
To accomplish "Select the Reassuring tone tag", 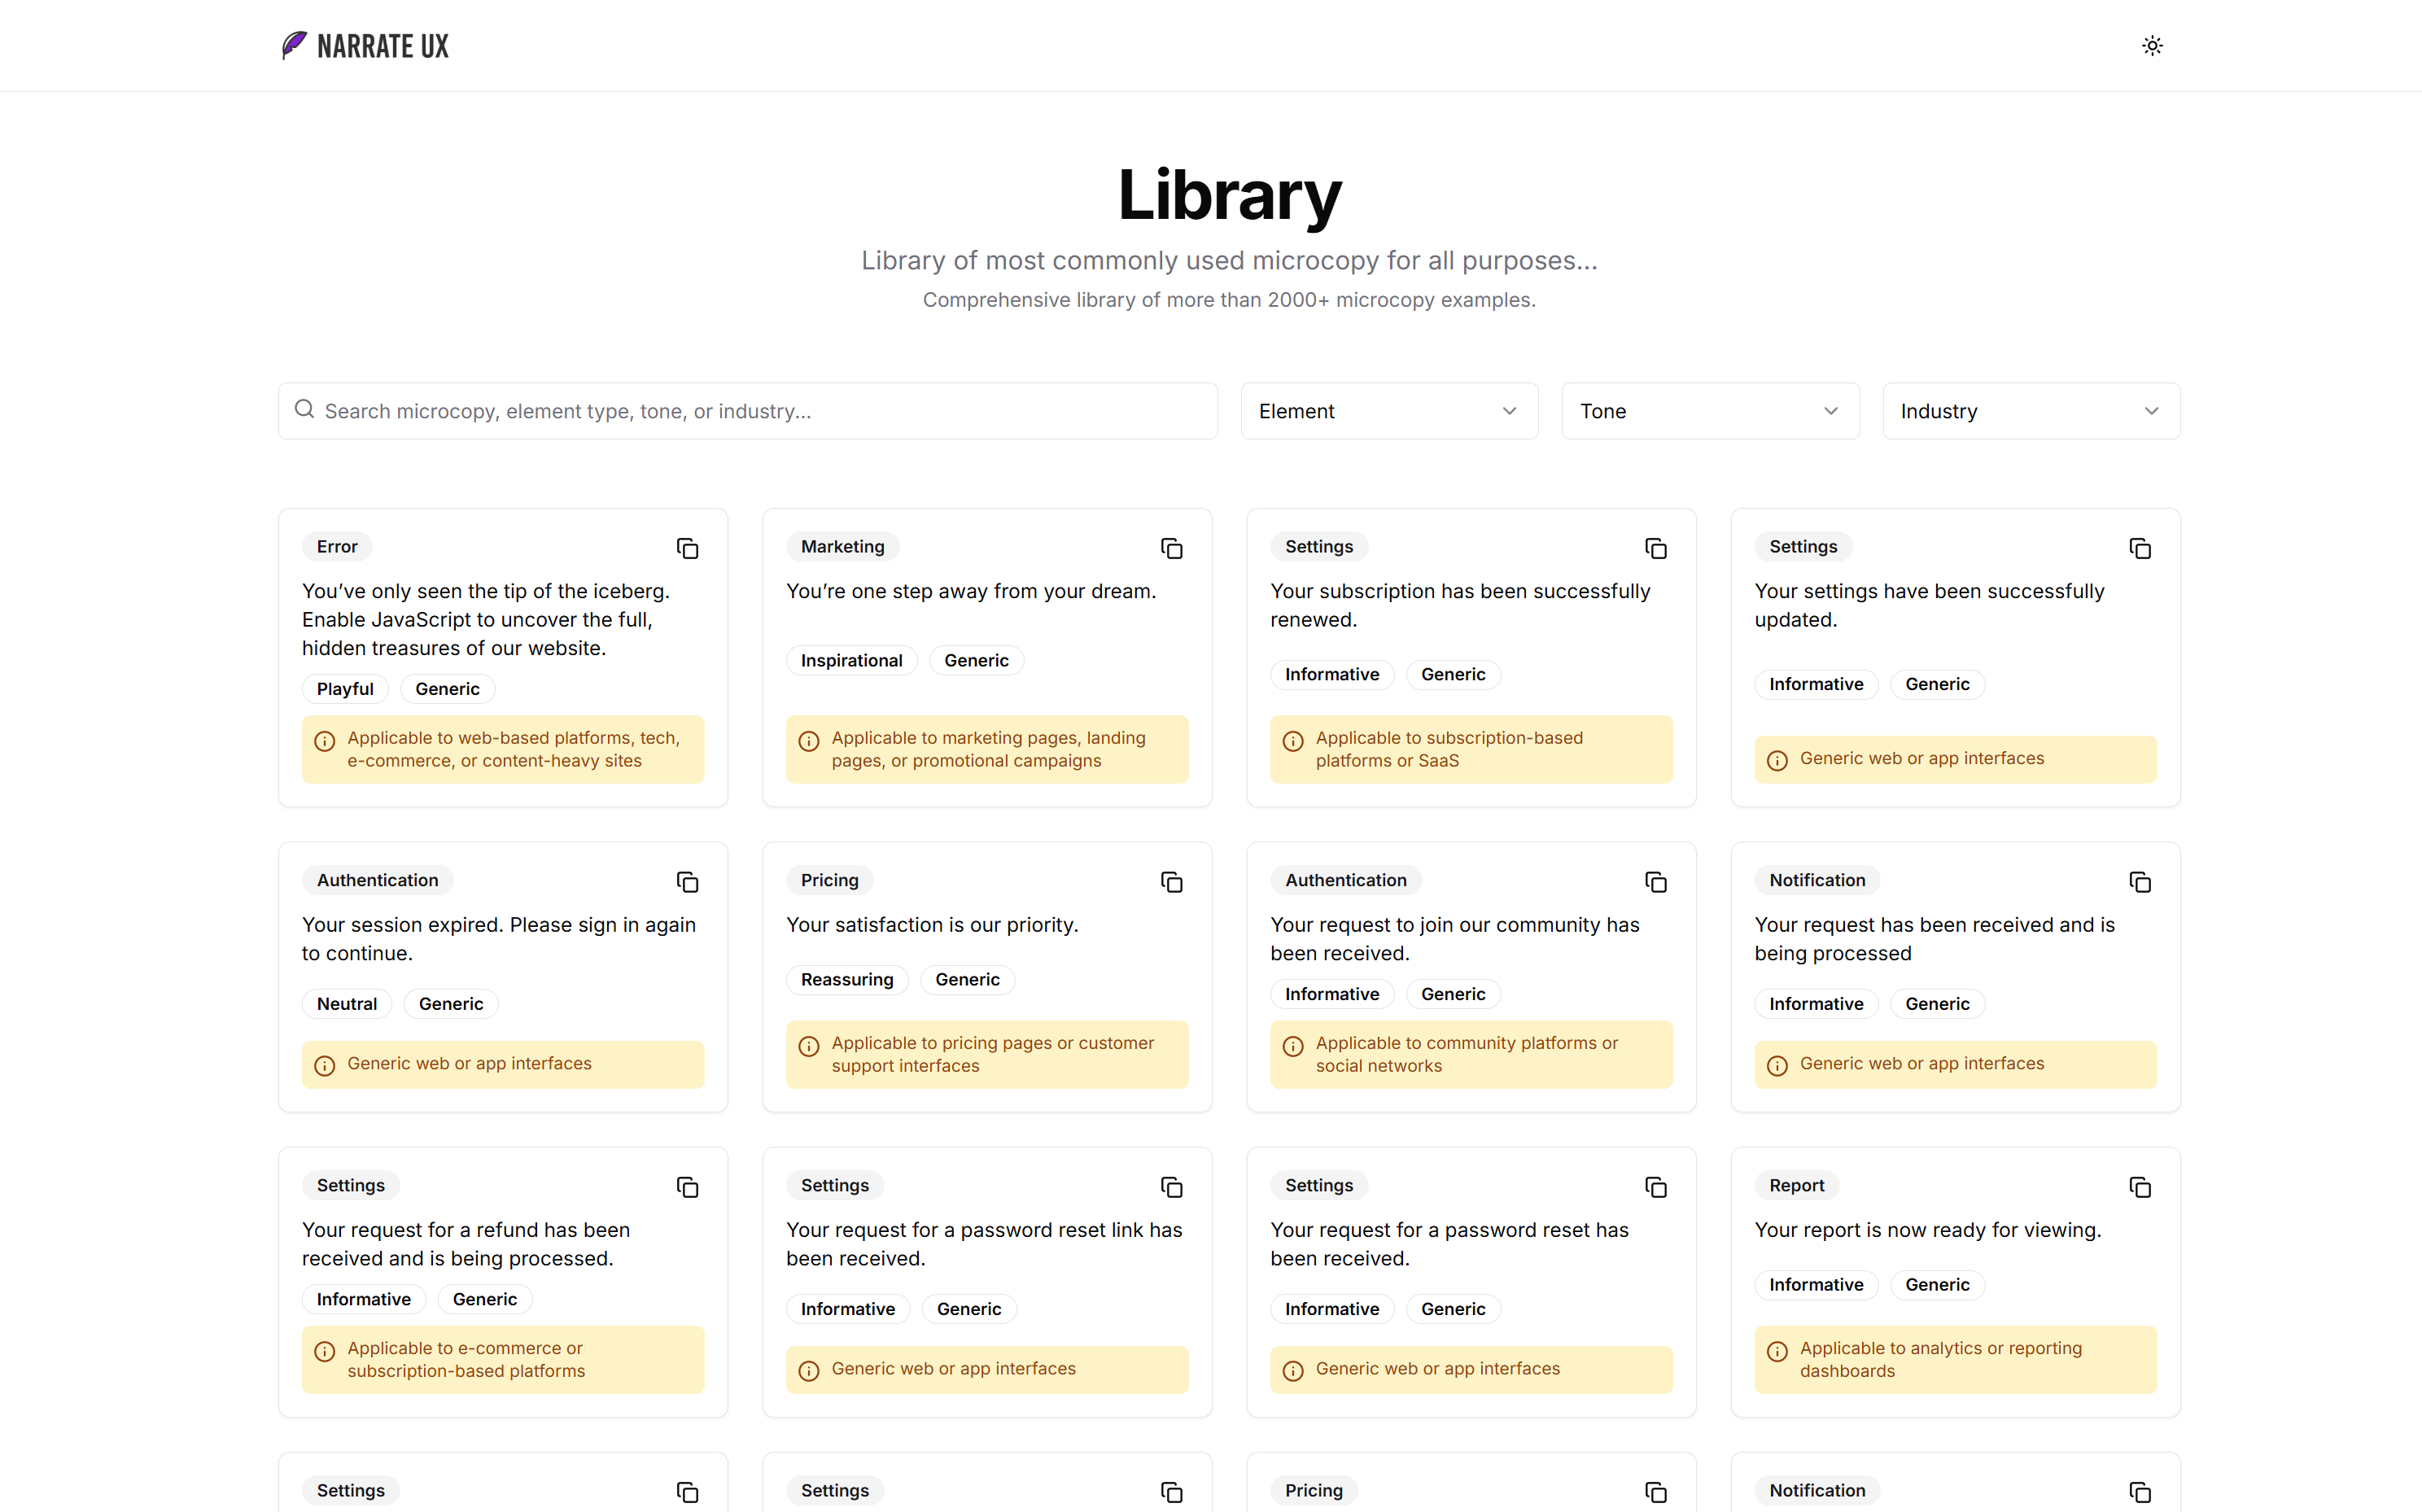I will (x=847, y=979).
